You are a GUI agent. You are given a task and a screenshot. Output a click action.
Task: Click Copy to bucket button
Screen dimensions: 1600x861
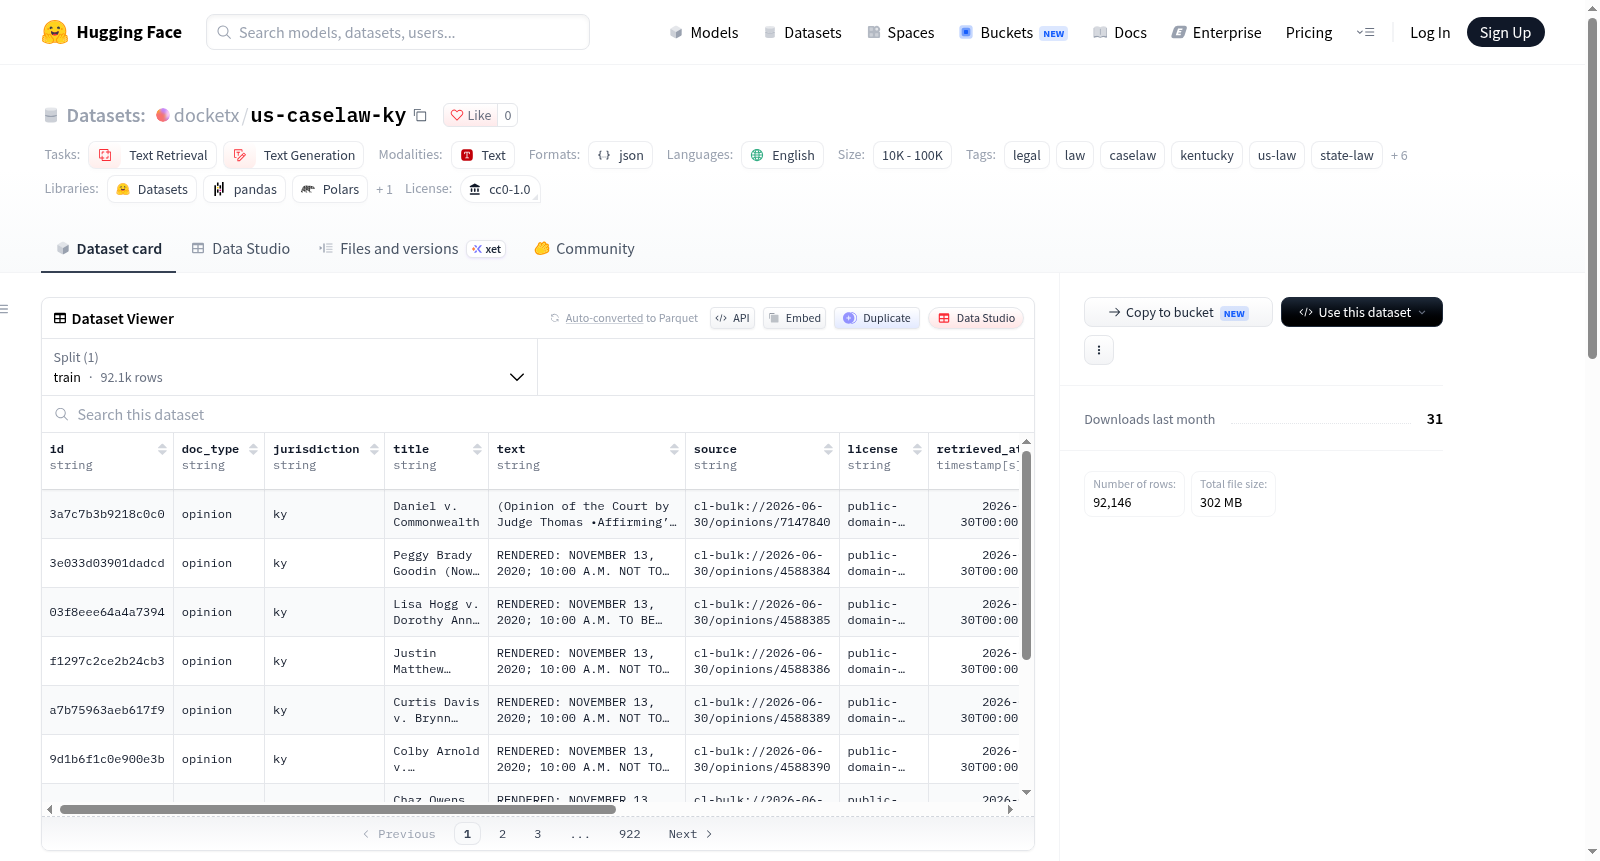tap(1178, 312)
